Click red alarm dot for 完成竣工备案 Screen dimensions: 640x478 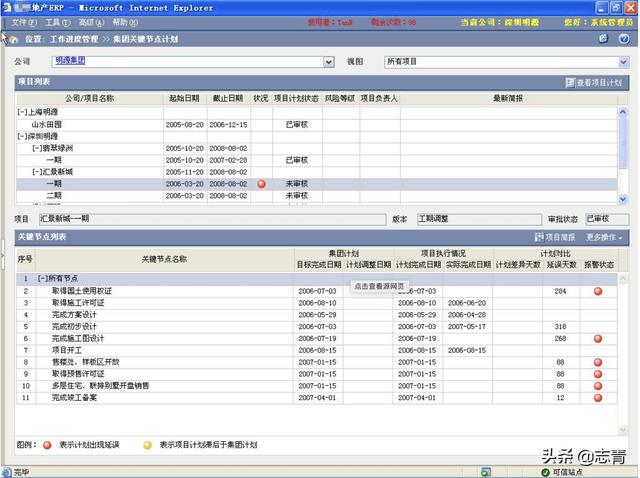(x=598, y=398)
